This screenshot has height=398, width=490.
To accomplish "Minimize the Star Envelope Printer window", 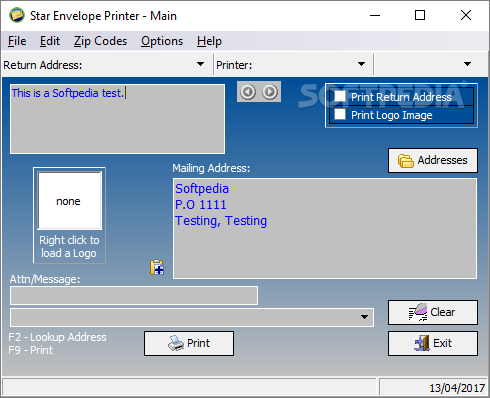I will pos(375,15).
